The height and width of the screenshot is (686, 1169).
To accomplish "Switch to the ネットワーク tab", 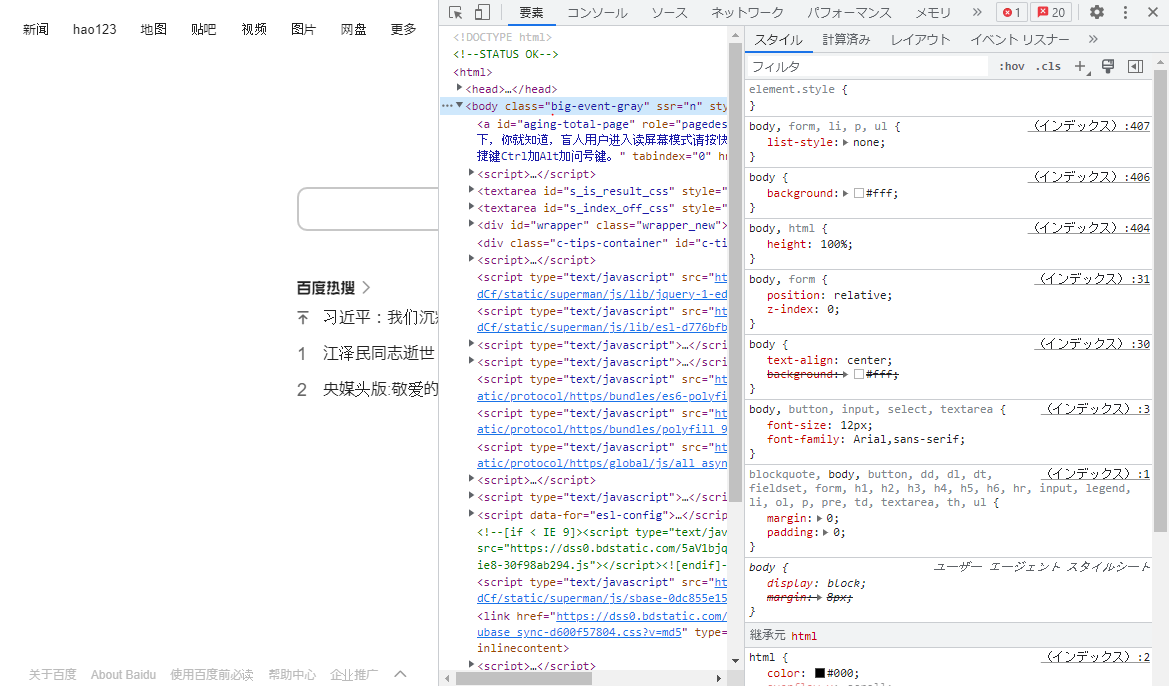I will pyautogui.click(x=747, y=13).
